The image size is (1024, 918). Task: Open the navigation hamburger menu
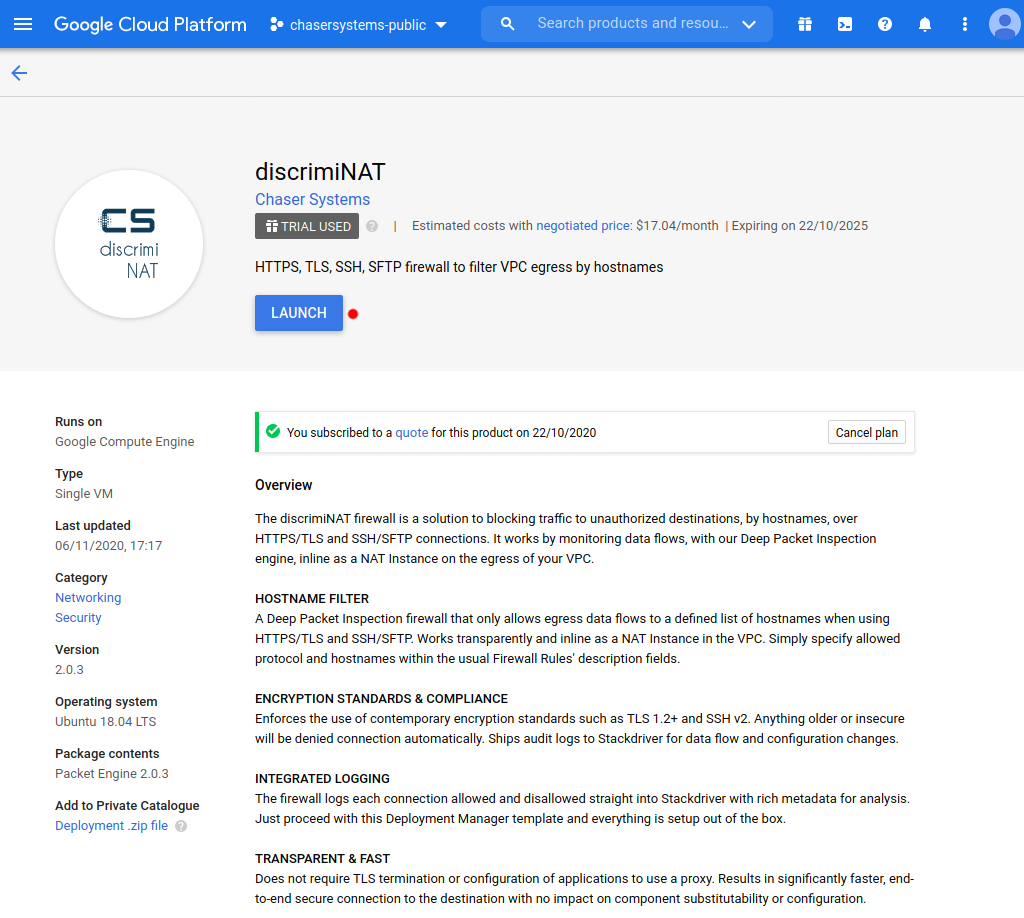pyautogui.click(x=24, y=24)
